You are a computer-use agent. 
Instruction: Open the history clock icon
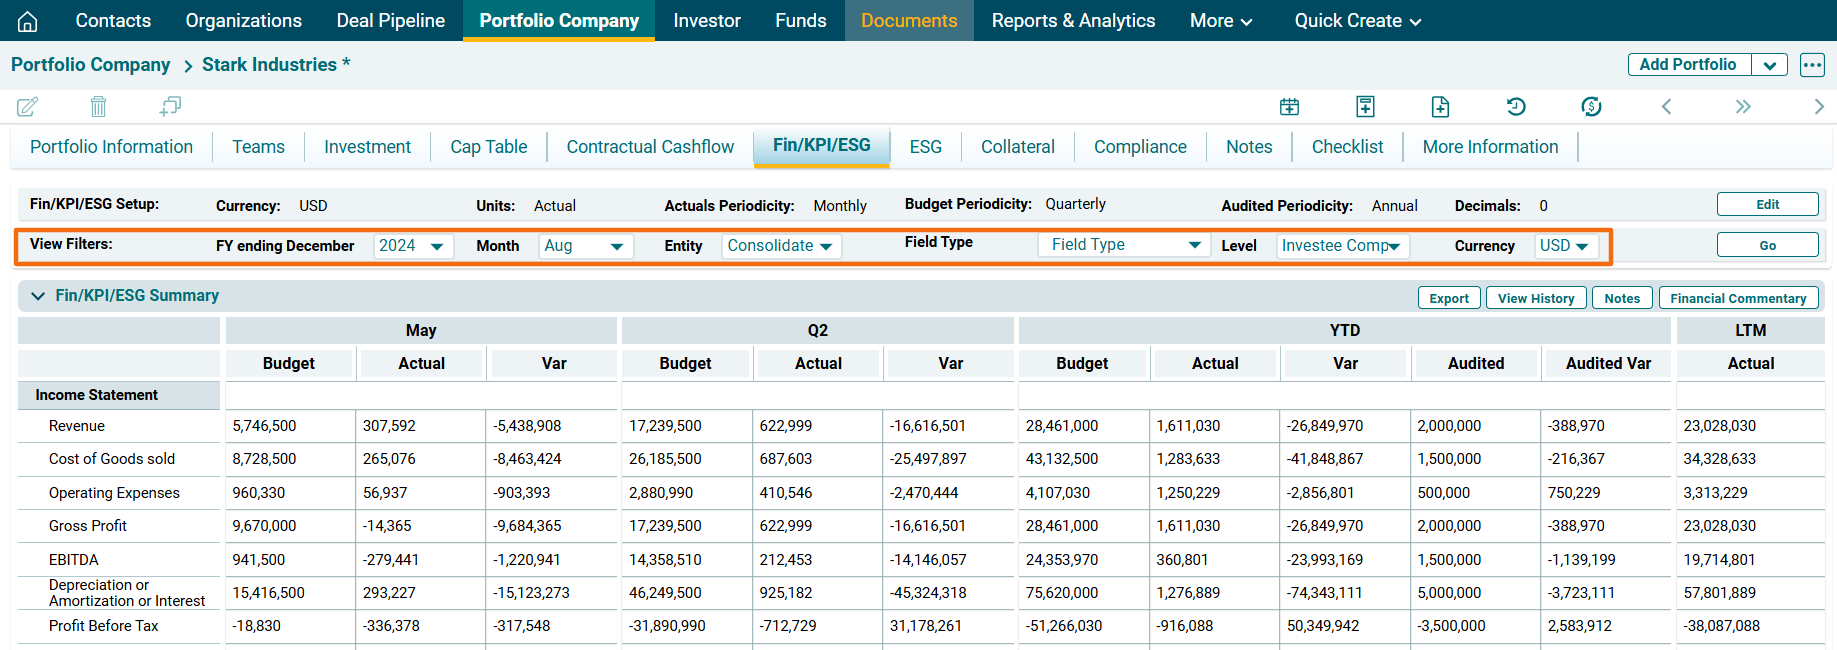[1515, 106]
